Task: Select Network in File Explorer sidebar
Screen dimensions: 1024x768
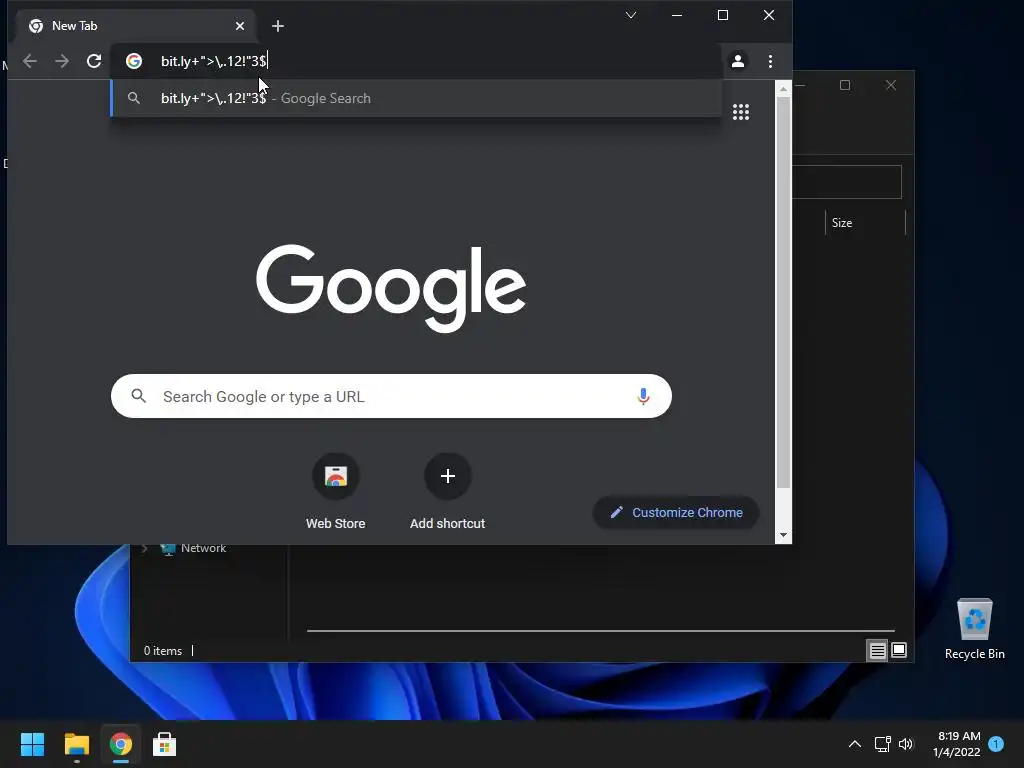Action: point(203,549)
